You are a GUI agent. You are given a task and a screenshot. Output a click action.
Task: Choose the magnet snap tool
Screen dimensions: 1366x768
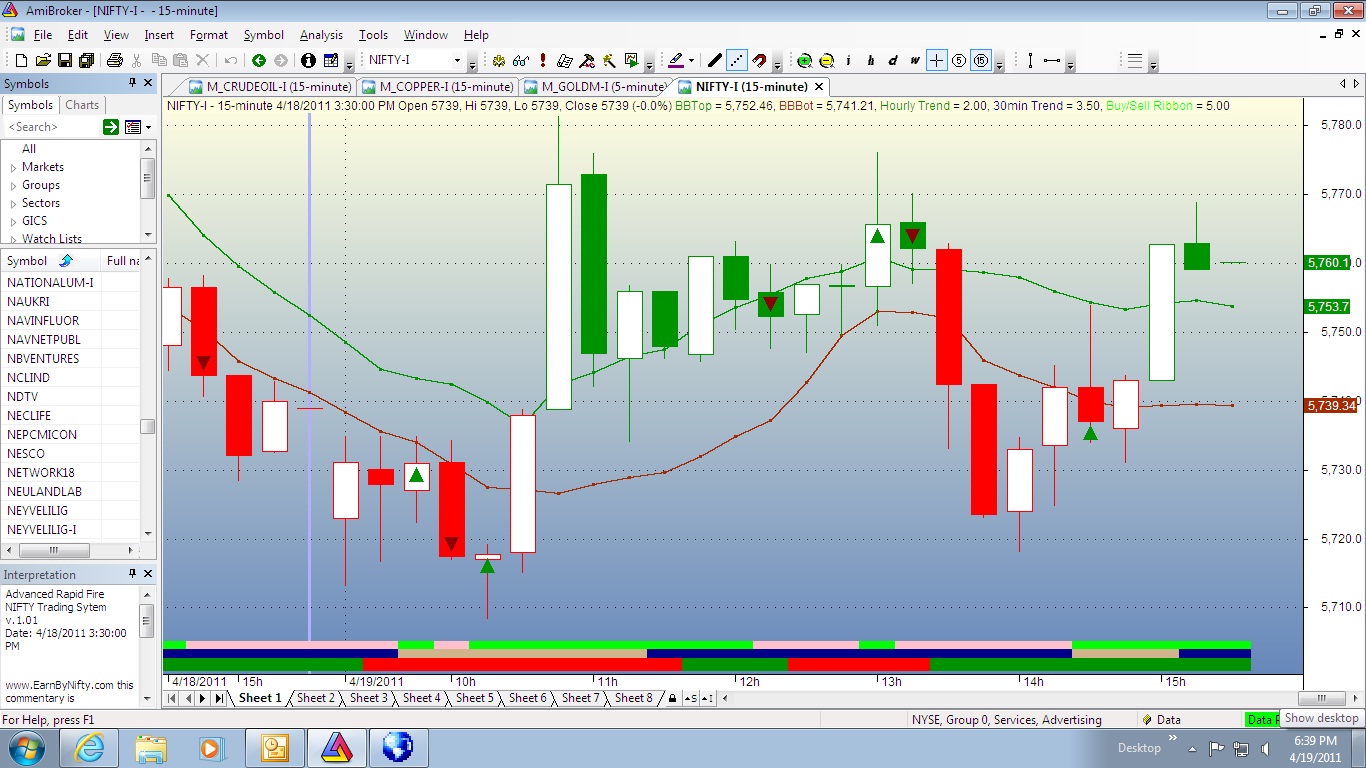click(759, 60)
